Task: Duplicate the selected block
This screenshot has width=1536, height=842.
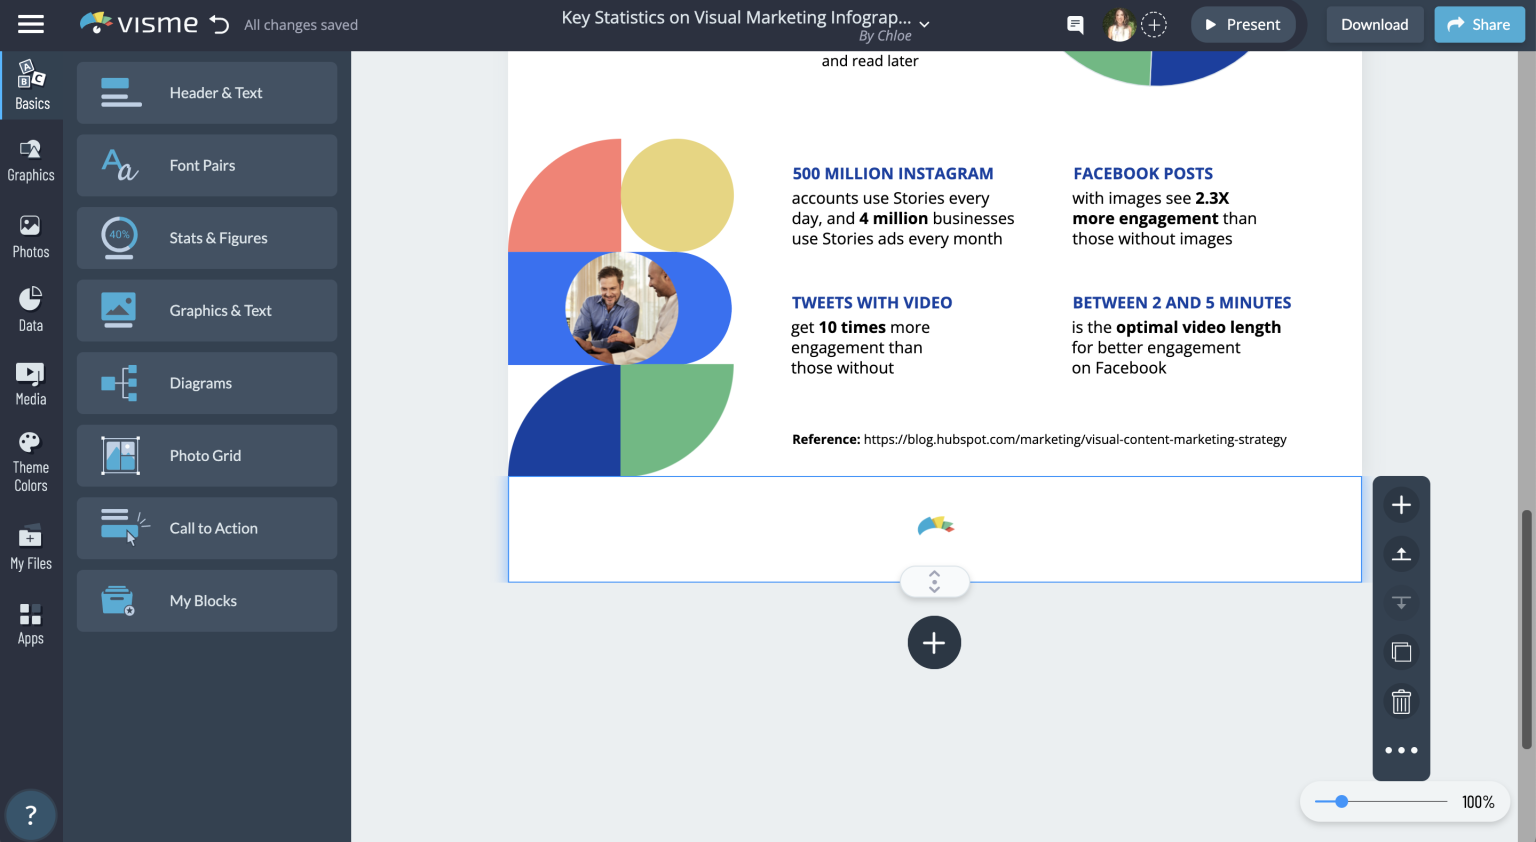Action: [1401, 651]
